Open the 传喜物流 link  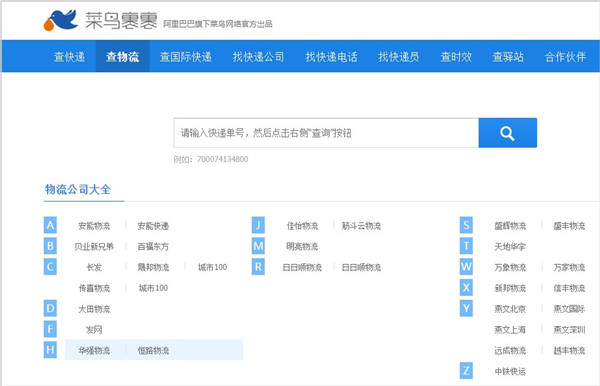coord(94,288)
